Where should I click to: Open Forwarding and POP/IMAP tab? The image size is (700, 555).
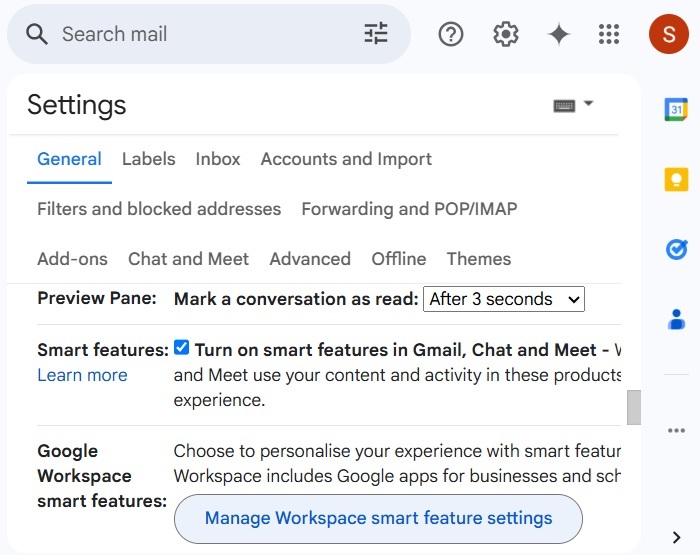click(x=409, y=209)
